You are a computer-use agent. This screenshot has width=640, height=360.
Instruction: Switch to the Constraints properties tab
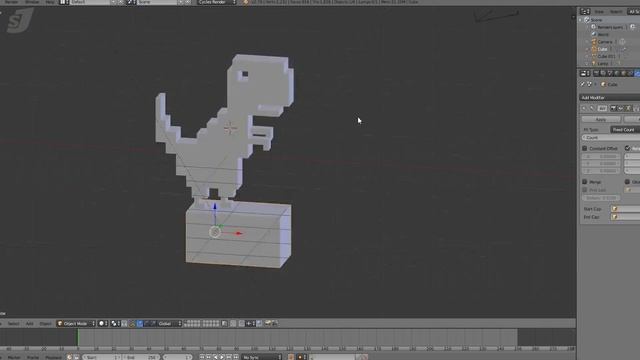click(631, 73)
